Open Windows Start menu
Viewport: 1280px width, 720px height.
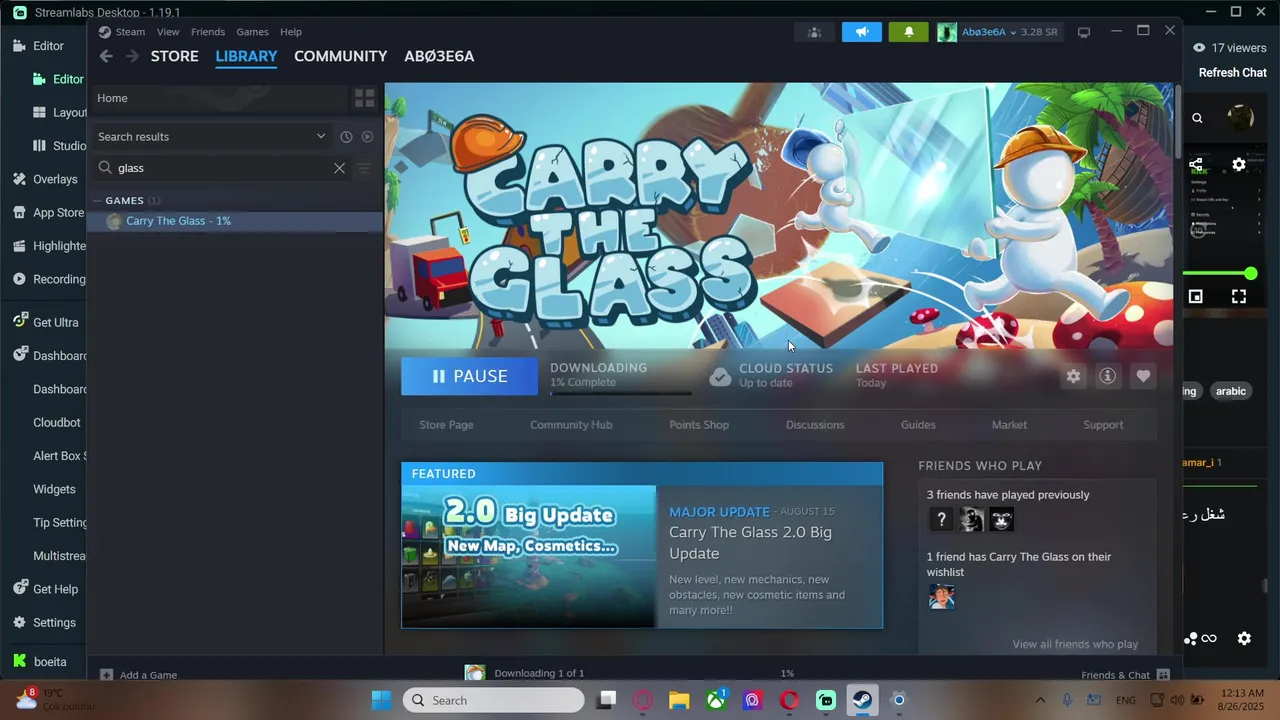click(x=382, y=700)
